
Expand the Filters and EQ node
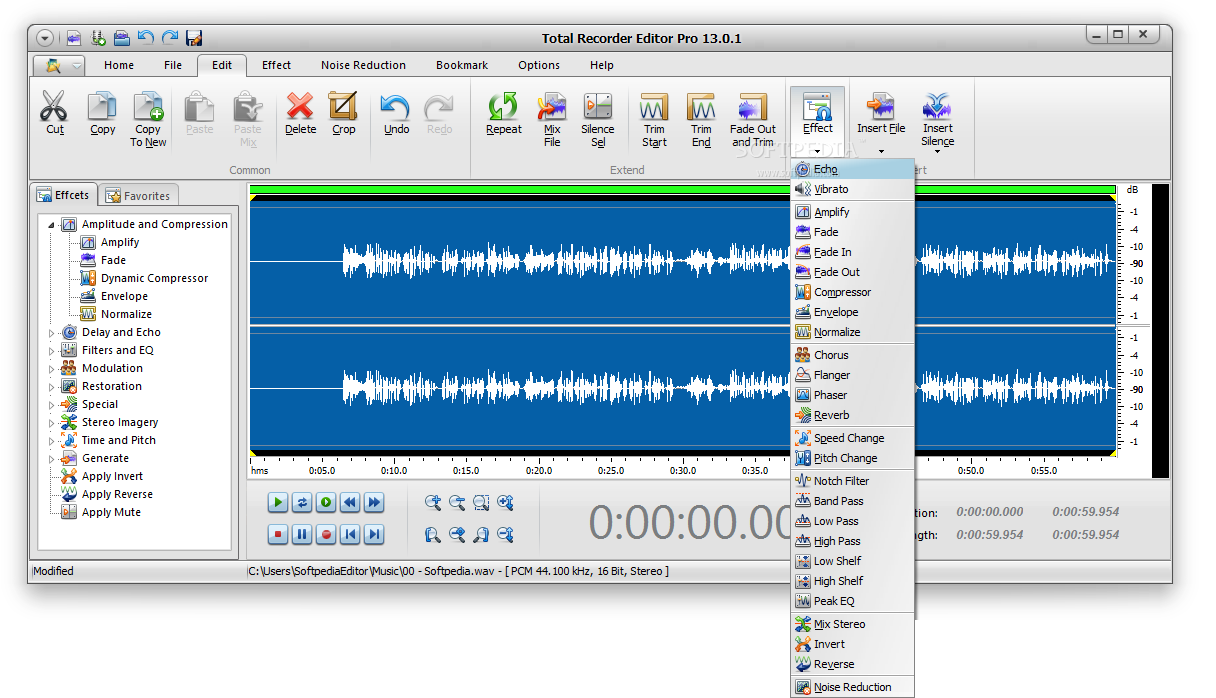pos(52,351)
